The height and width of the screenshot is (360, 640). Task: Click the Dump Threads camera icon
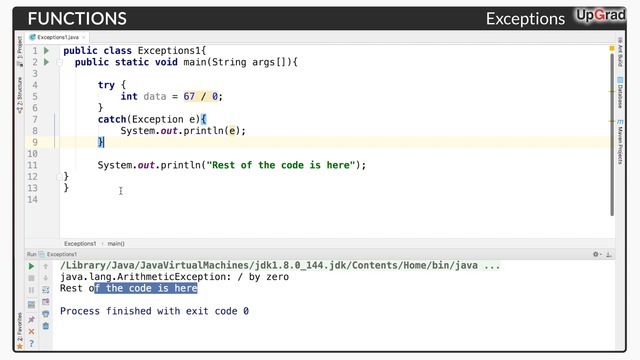click(31, 304)
